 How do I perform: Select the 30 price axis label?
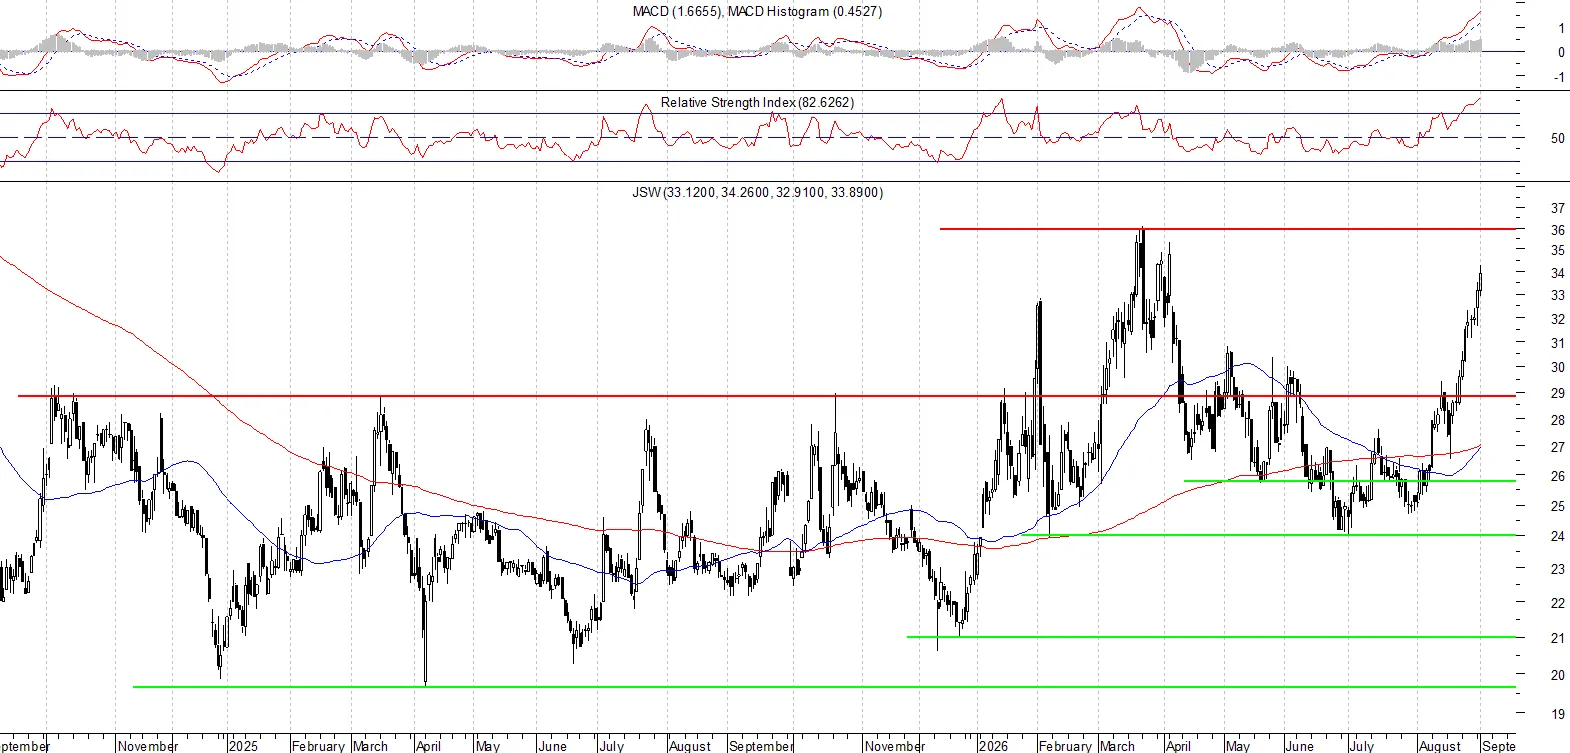coord(1558,367)
